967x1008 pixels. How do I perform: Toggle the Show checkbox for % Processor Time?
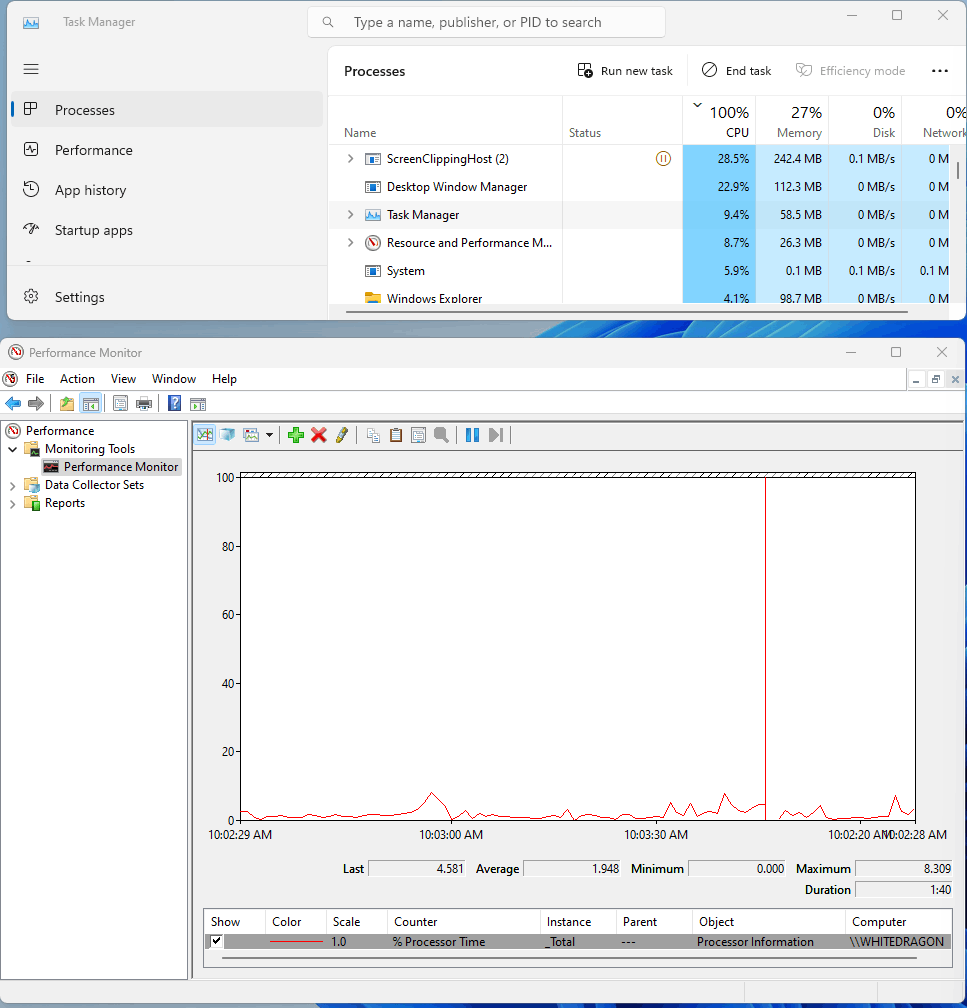pyautogui.click(x=217, y=941)
